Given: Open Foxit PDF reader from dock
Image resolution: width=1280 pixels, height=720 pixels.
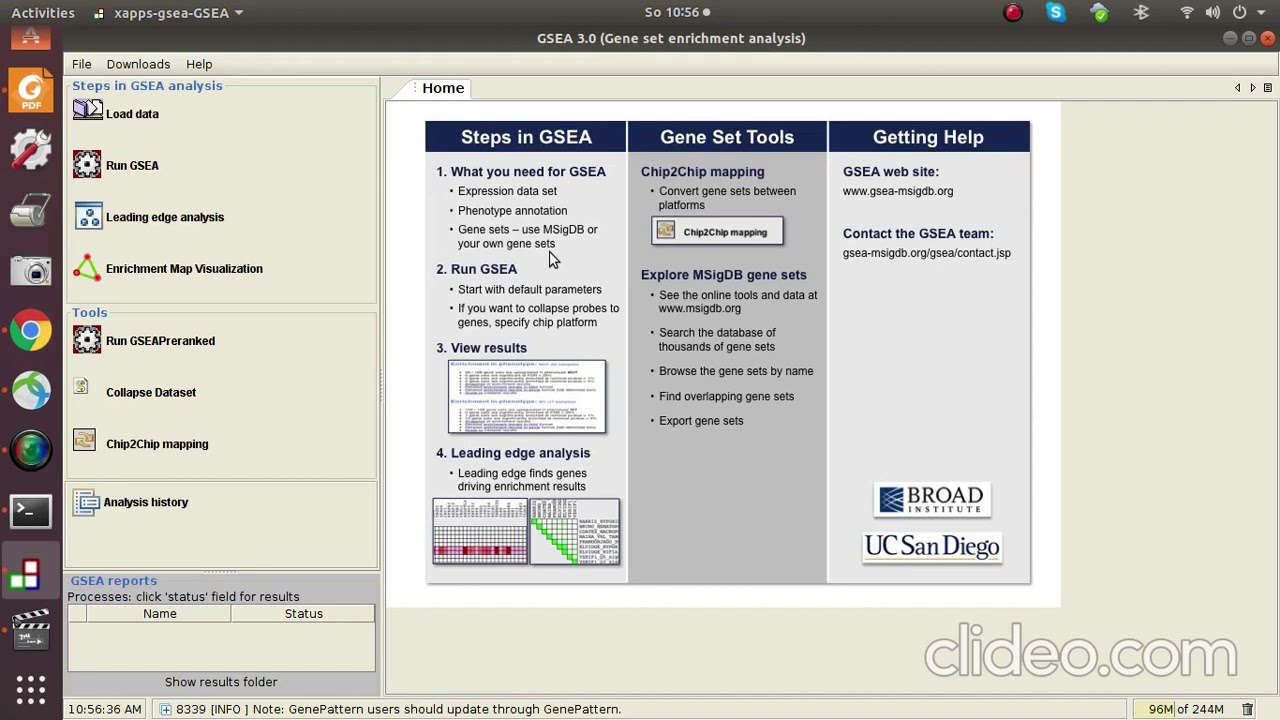Looking at the screenshot, I should pos(31,91).
